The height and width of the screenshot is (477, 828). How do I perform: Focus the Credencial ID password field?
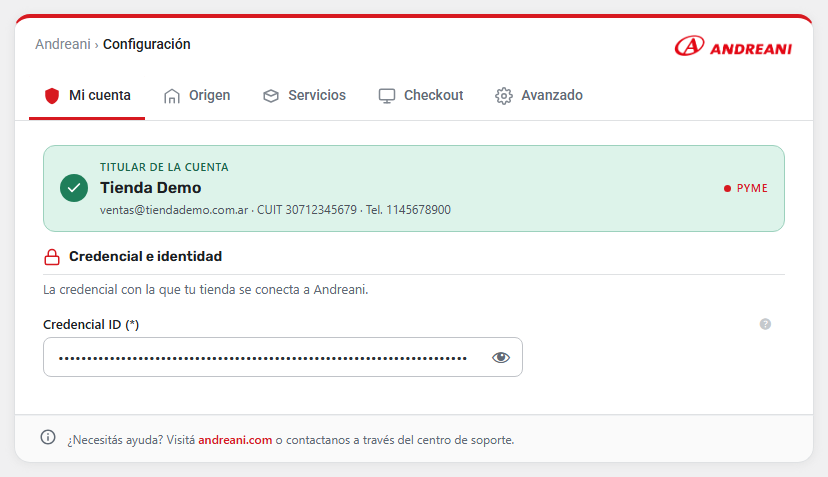[x=283, y=357]
